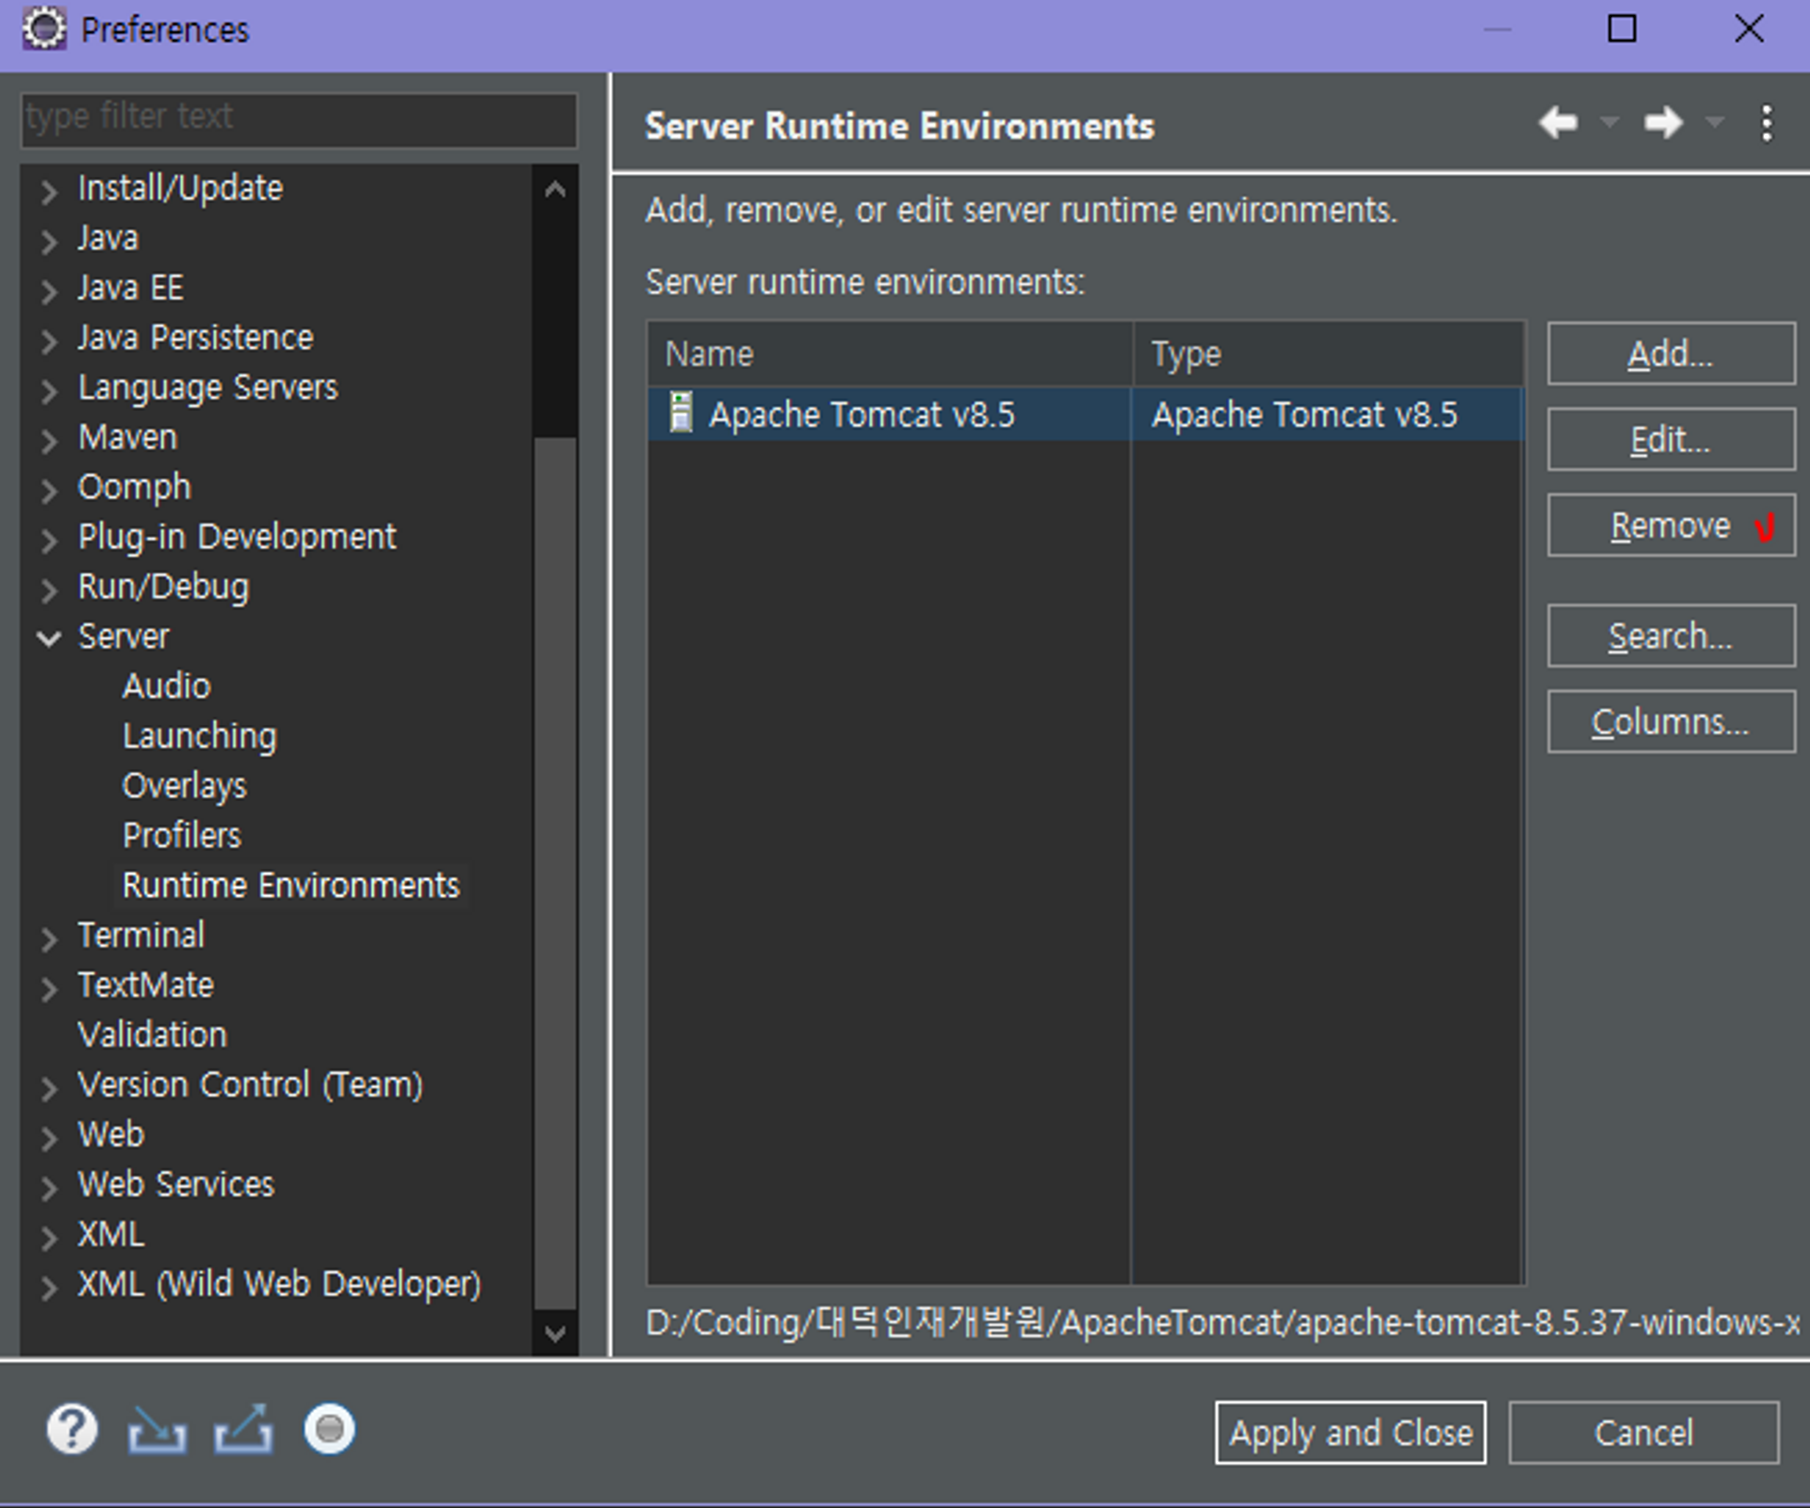Open the forward history dropdown arrow
Image resolution: width=1810 pixels, height=1508 pixels.
click(1714, 123)
